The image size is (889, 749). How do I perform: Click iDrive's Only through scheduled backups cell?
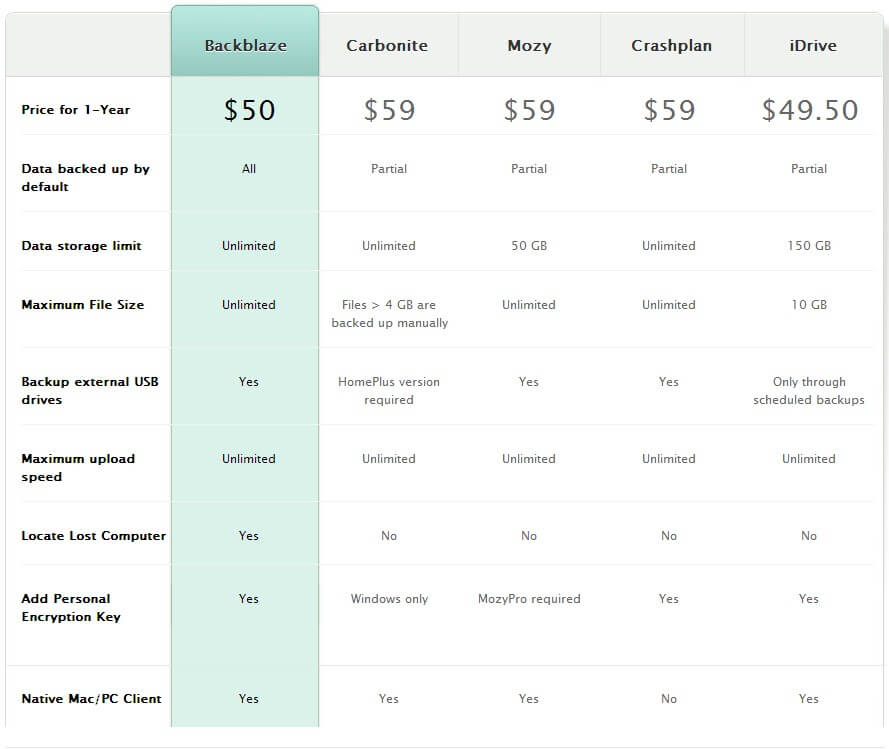pos(809,391)
